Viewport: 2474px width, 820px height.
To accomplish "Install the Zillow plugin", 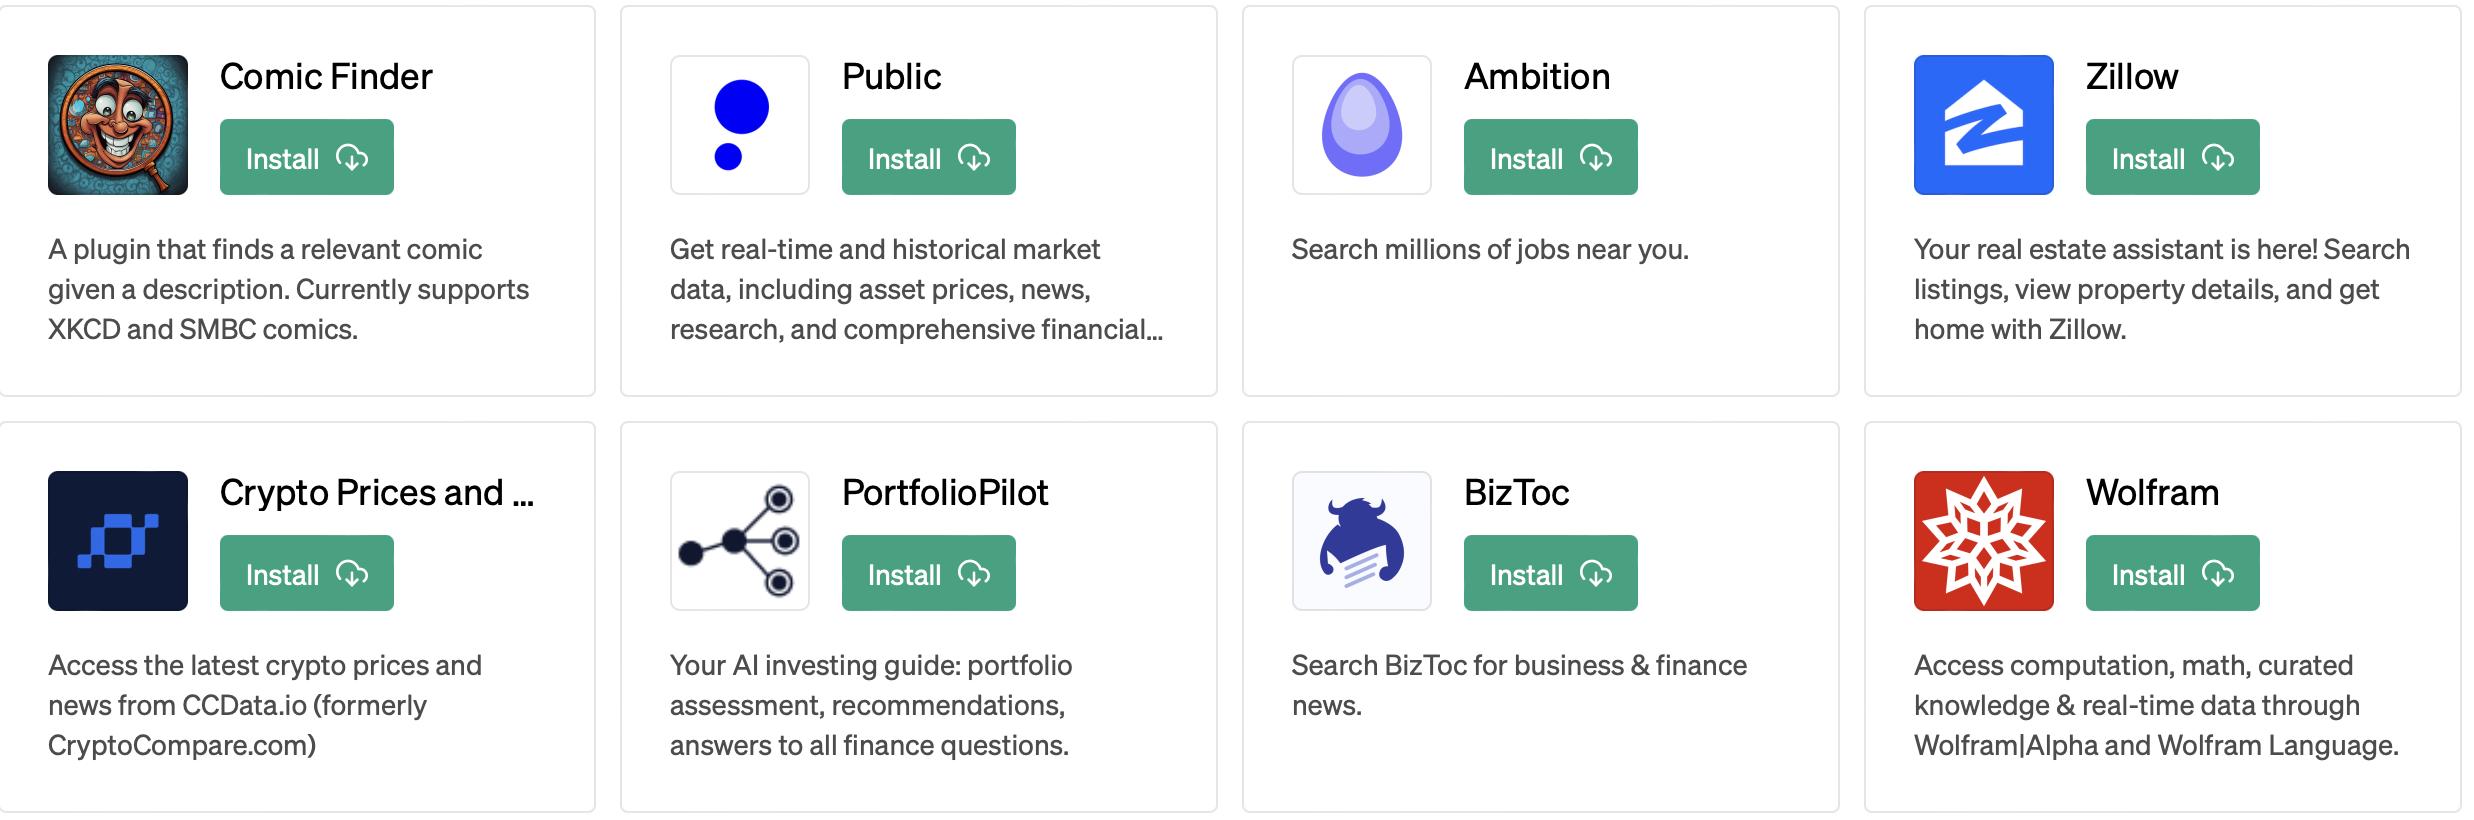I will coord(2173,157).
